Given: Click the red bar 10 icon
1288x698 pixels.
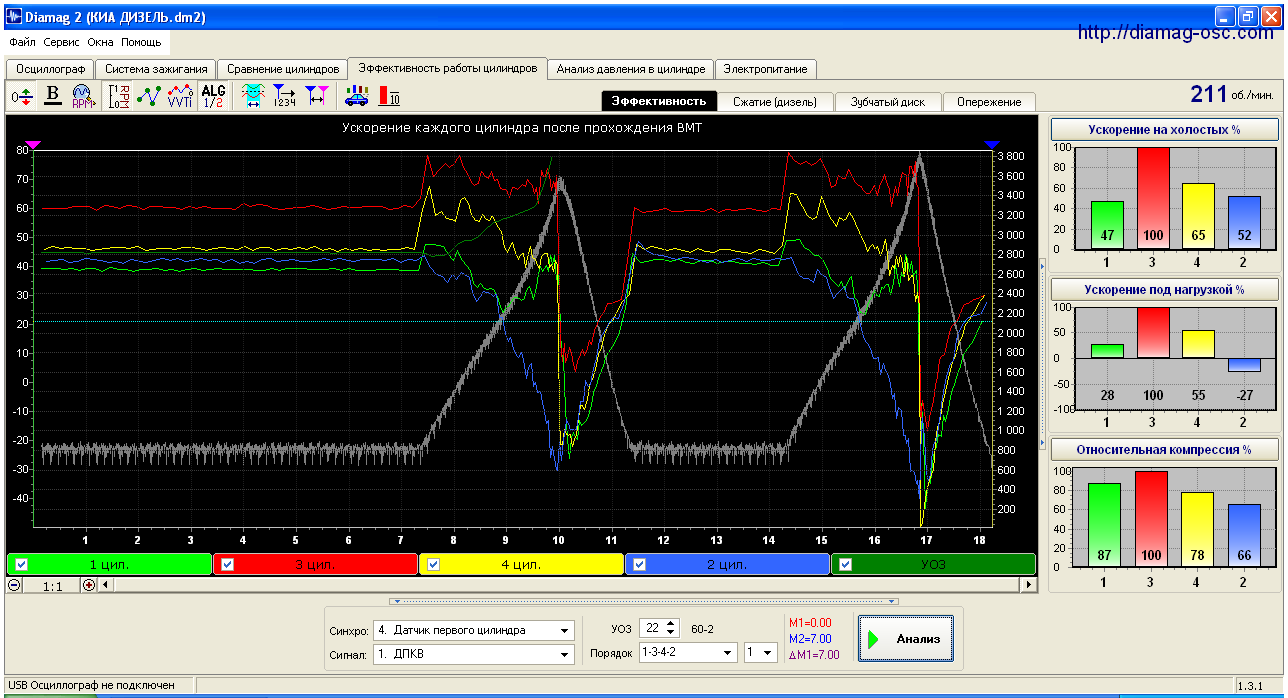Looking at the screenshot, I should pyautogui.click(x=389, y=96).
